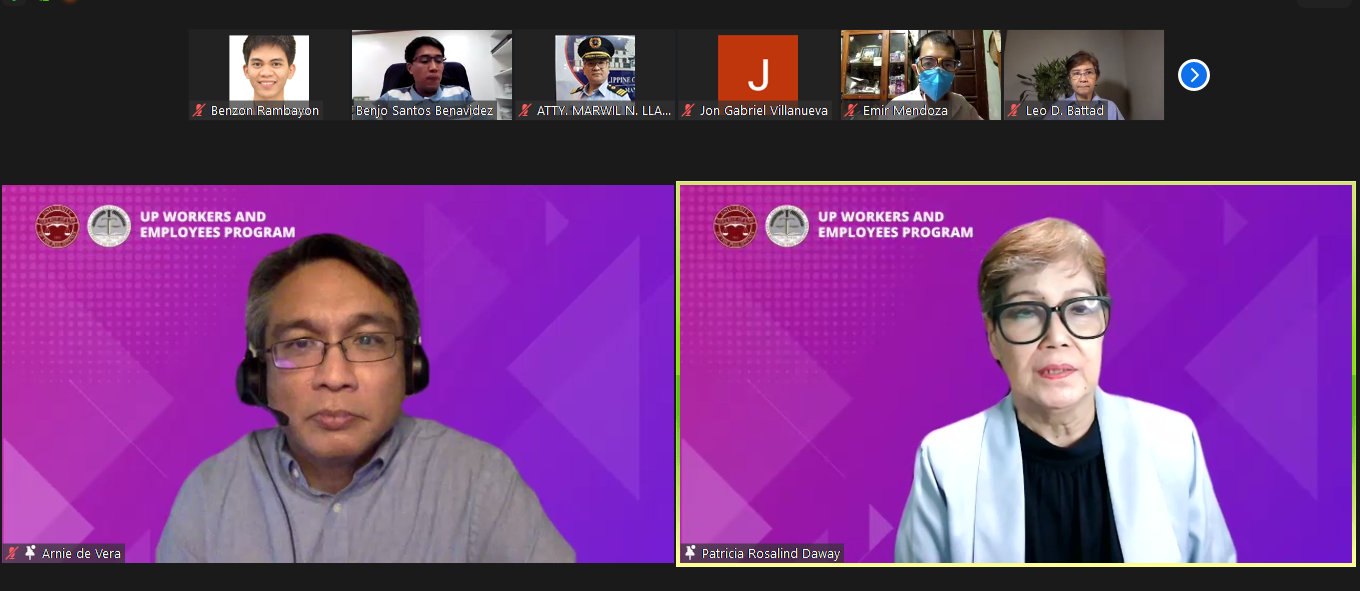Click muted mic icon beside Leo D. Battad
1360x591 pixels.
(1014, 111)
